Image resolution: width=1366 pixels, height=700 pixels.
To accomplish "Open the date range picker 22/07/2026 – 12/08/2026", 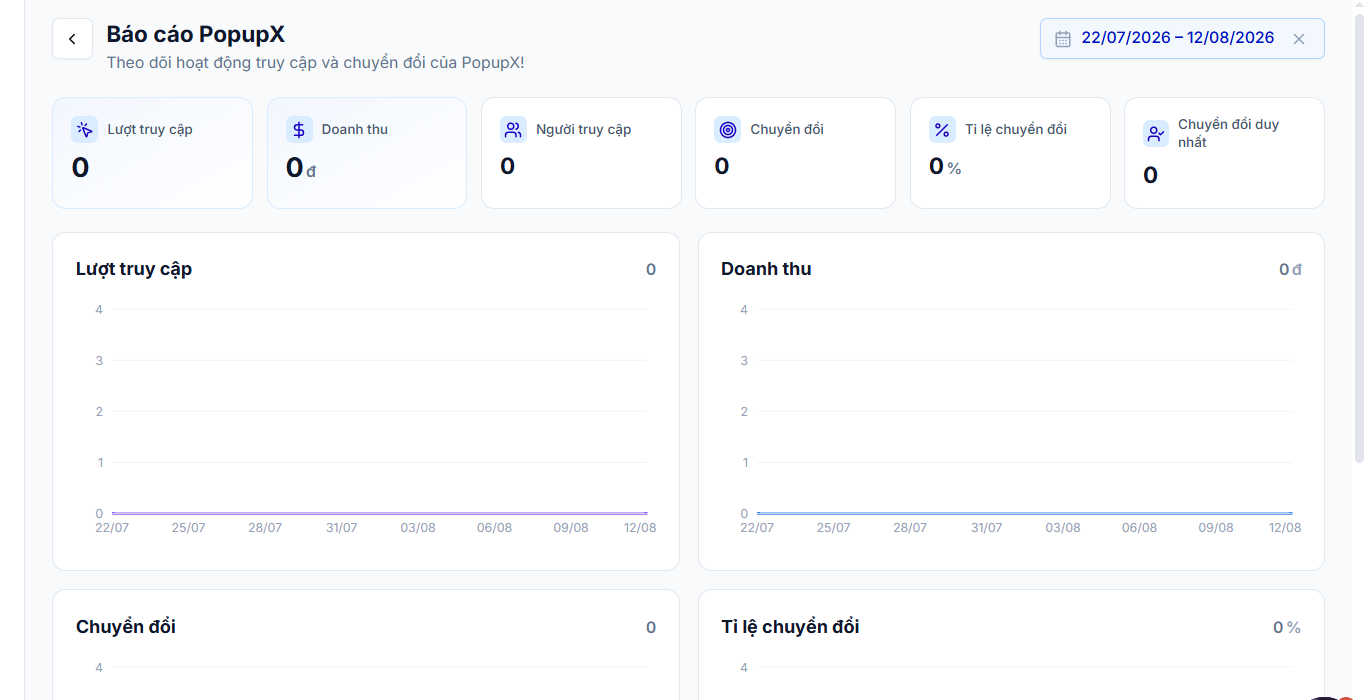I will click(1182, 39).
